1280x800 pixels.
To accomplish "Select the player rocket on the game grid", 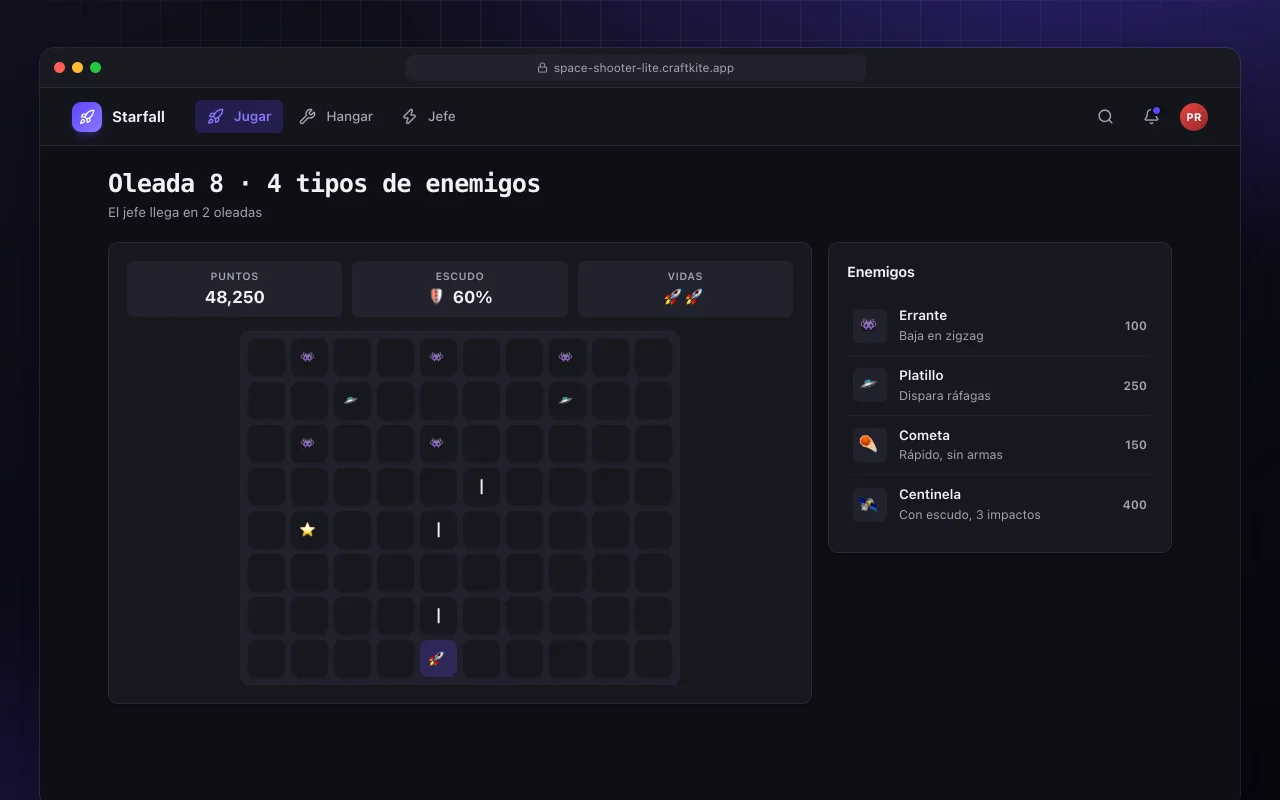I will pyautogui.click(x=438, y=658).
